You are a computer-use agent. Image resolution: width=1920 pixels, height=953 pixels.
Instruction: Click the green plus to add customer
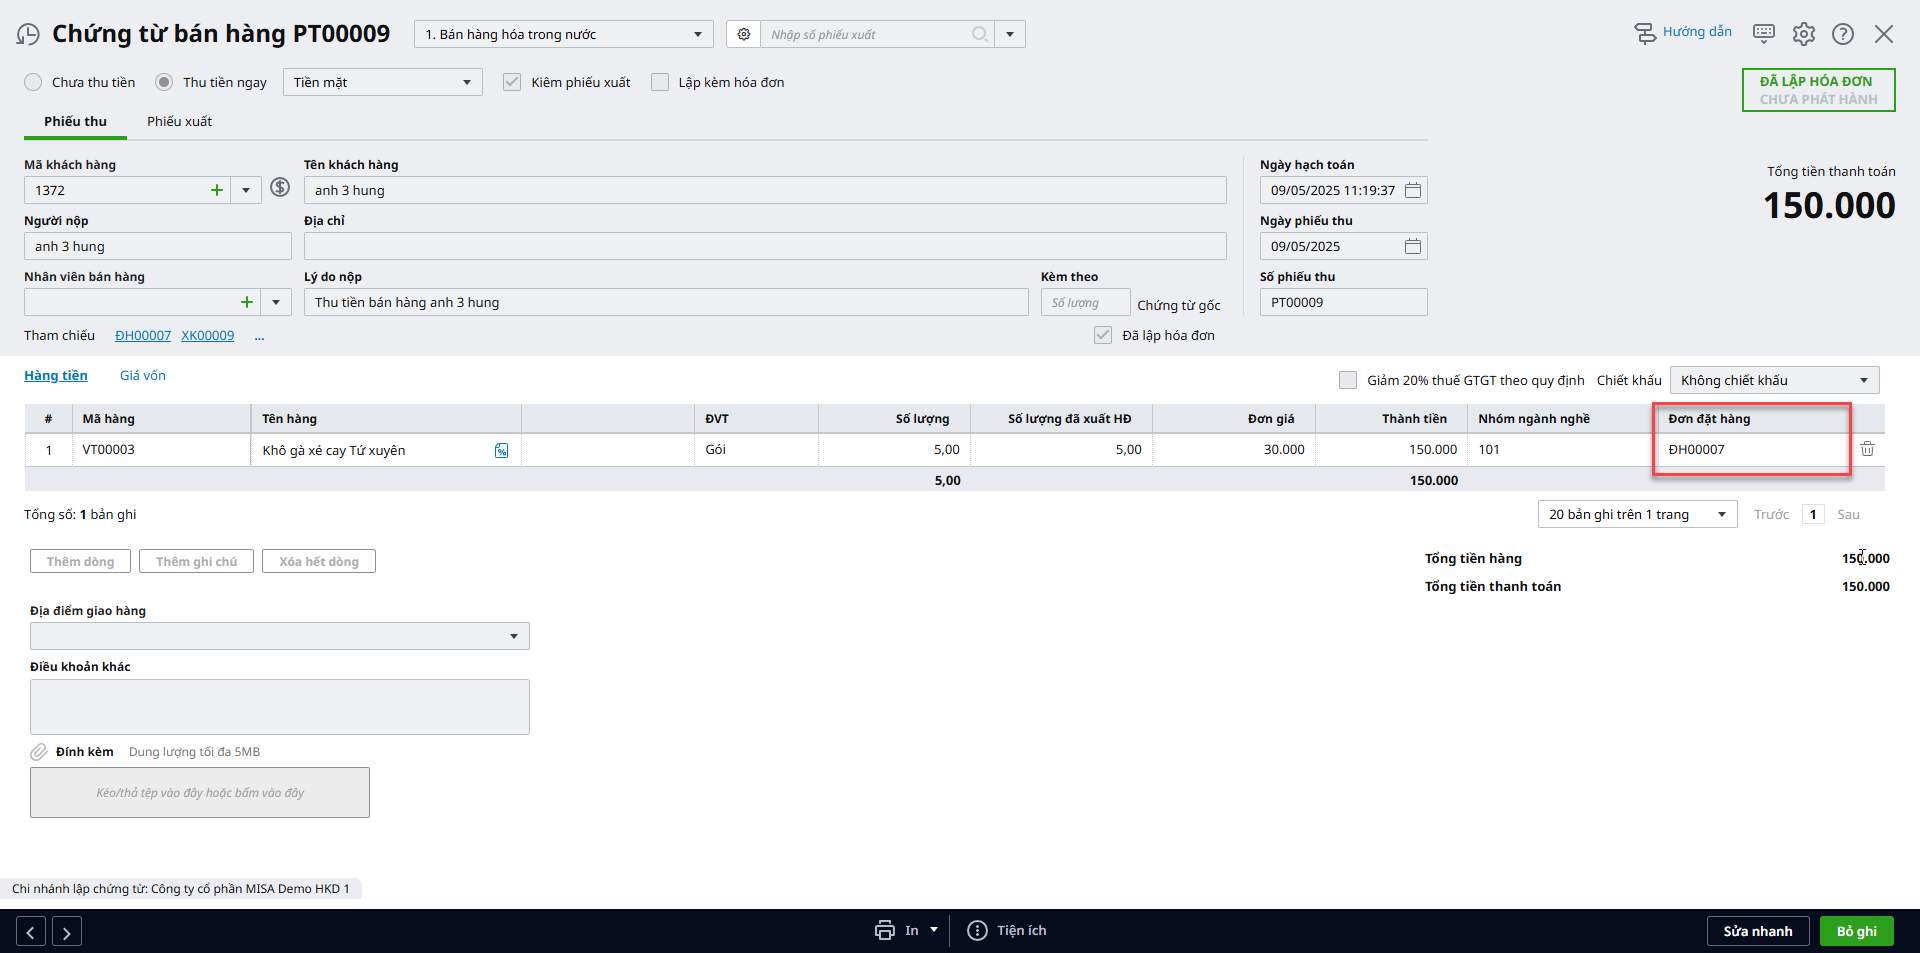[x=216, y=190]
